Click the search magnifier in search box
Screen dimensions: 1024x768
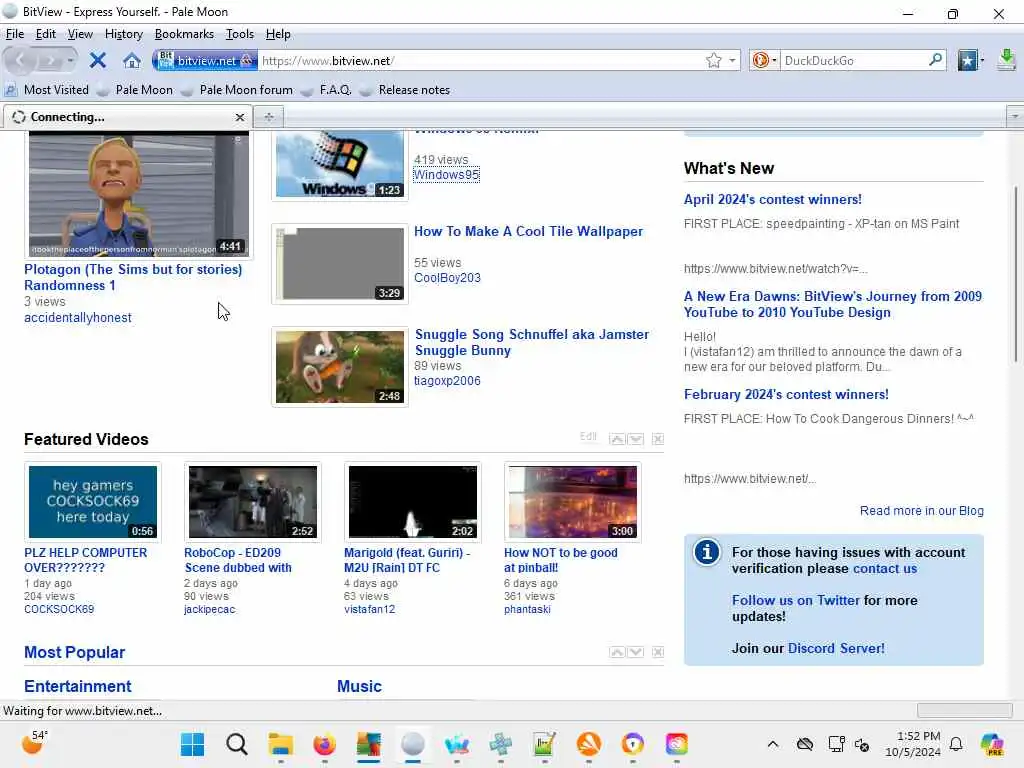(935, 60)
